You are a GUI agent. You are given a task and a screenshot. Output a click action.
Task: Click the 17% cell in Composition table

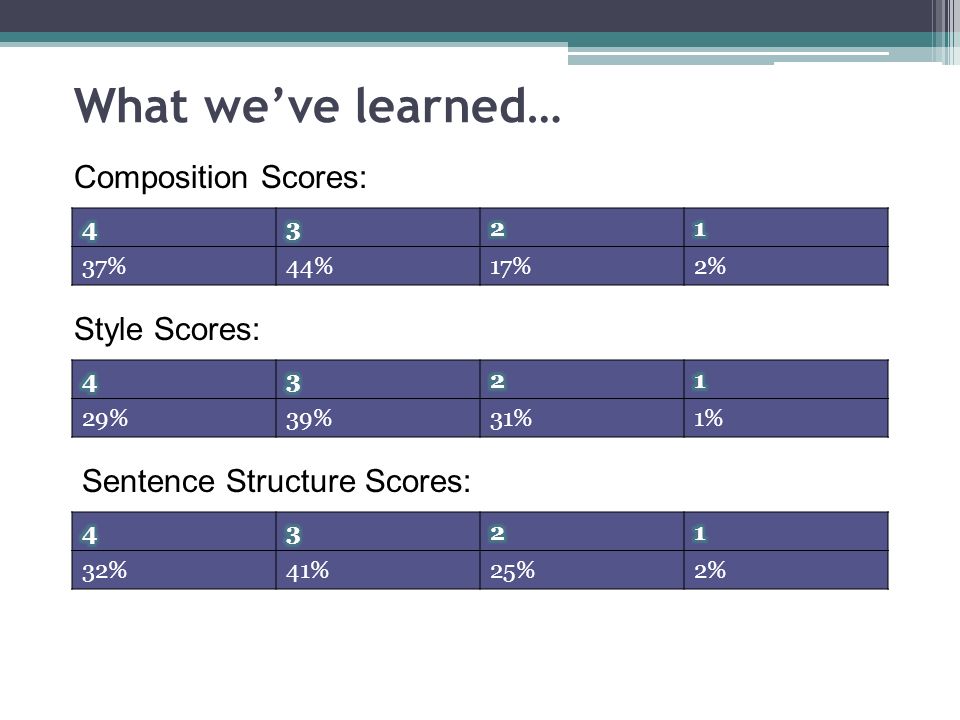582,266
